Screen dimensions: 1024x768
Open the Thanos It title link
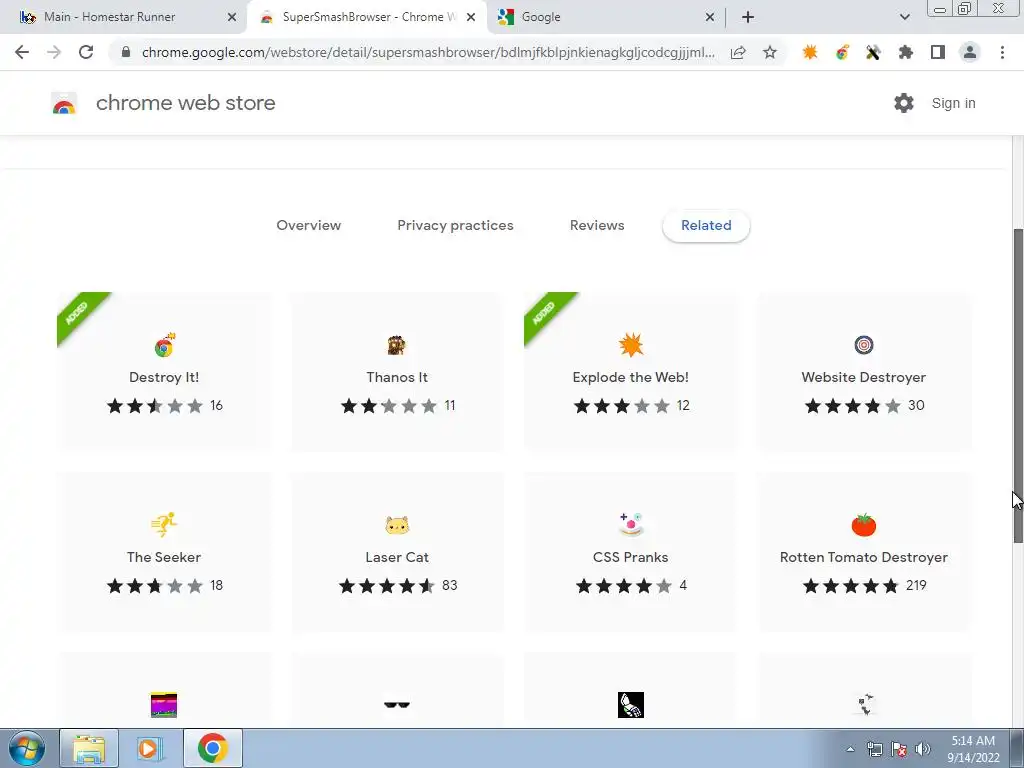pos(396,377)
